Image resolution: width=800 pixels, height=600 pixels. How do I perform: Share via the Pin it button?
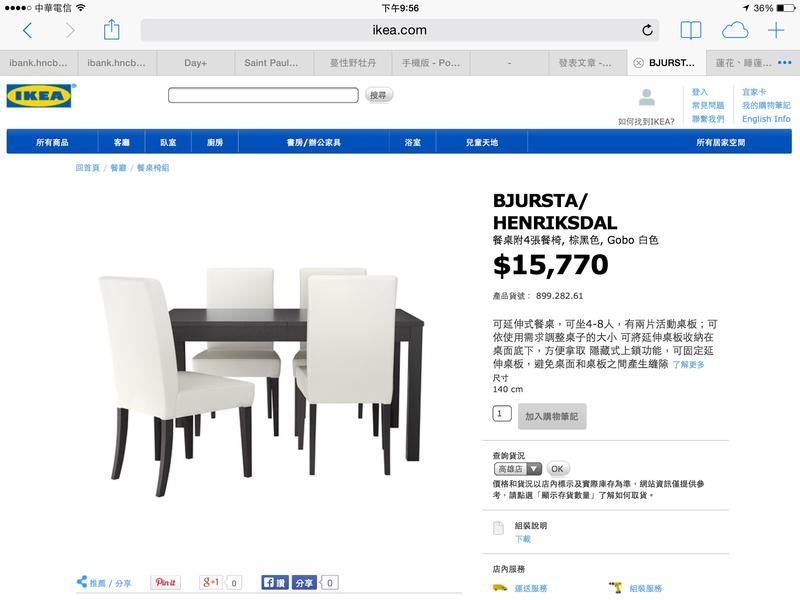166,582
